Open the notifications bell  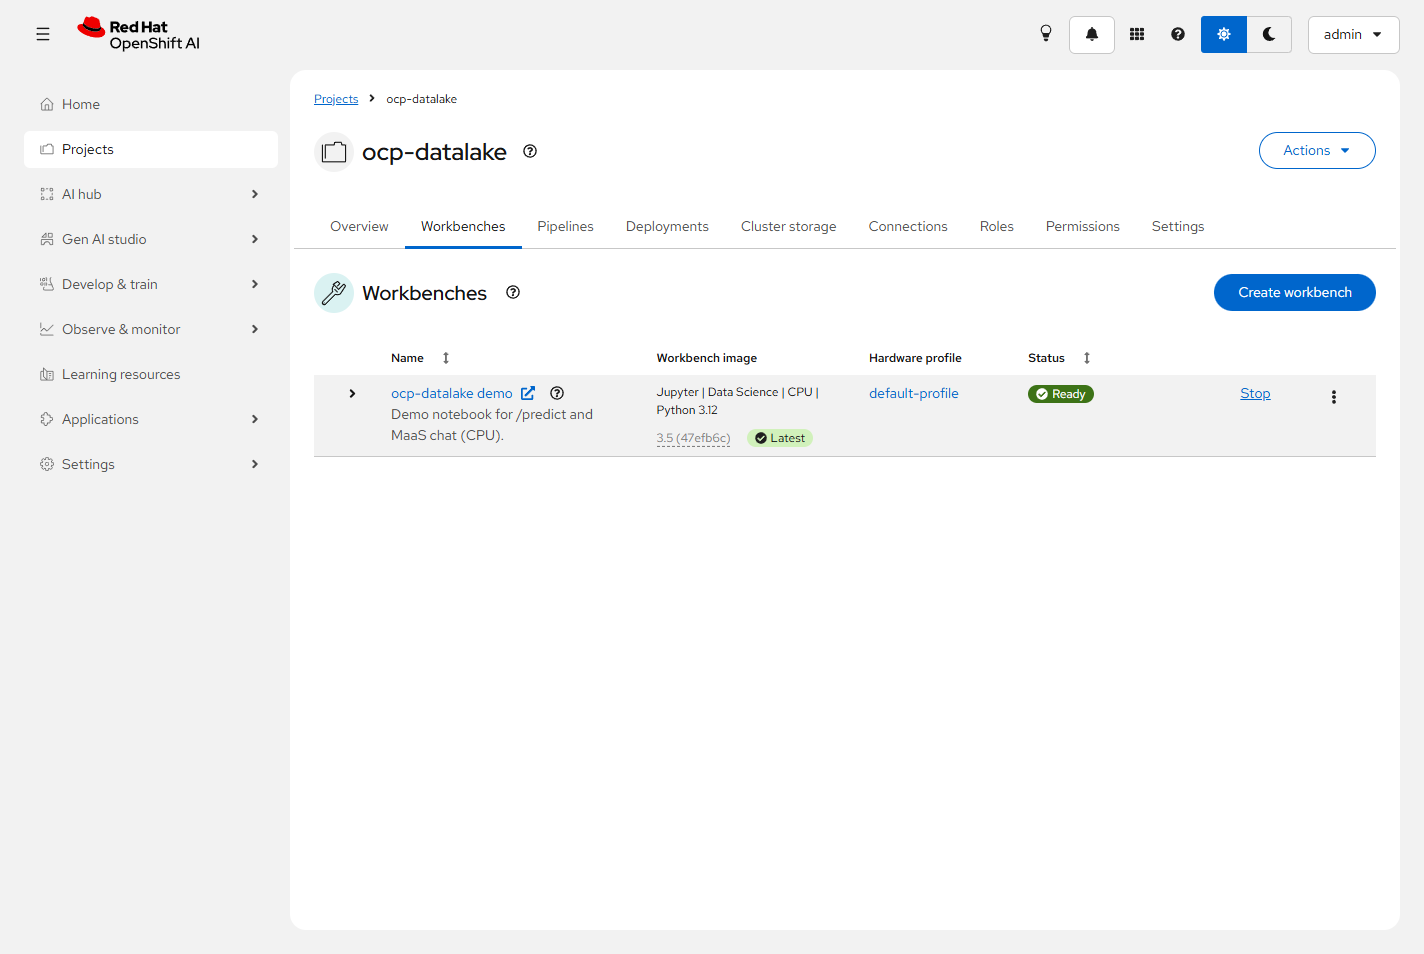coord(1092,34)
